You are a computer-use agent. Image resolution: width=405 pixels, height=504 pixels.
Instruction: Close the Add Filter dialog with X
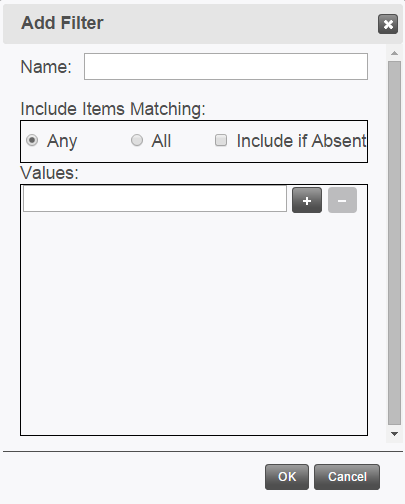coord(388,24)
